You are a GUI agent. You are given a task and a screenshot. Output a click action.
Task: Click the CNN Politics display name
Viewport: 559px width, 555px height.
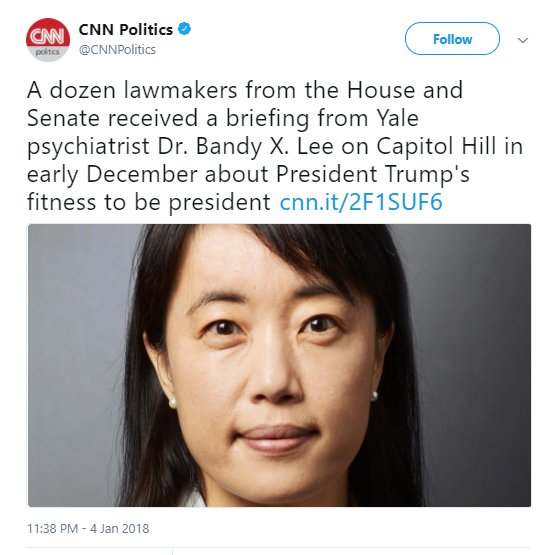coord(125,29)
